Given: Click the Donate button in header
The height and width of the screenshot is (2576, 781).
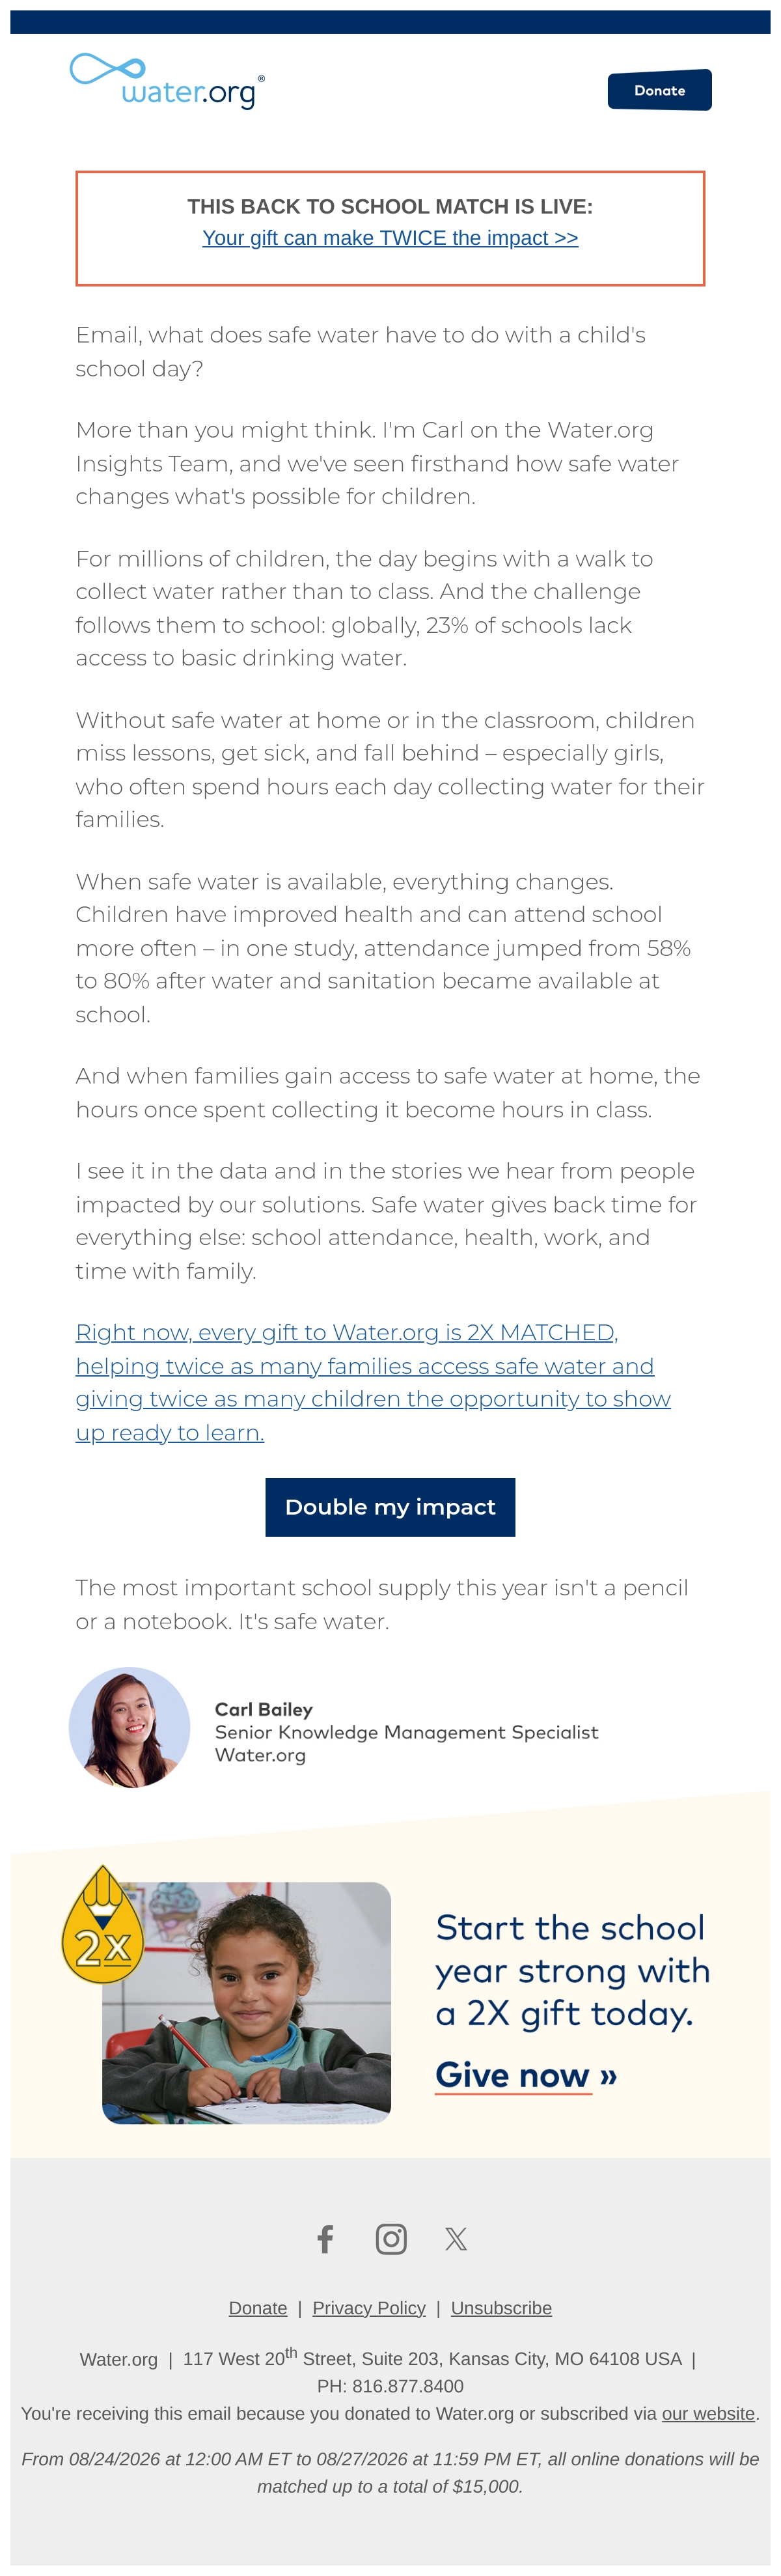Looking at the screenshot, I should (x=659, y=90).
